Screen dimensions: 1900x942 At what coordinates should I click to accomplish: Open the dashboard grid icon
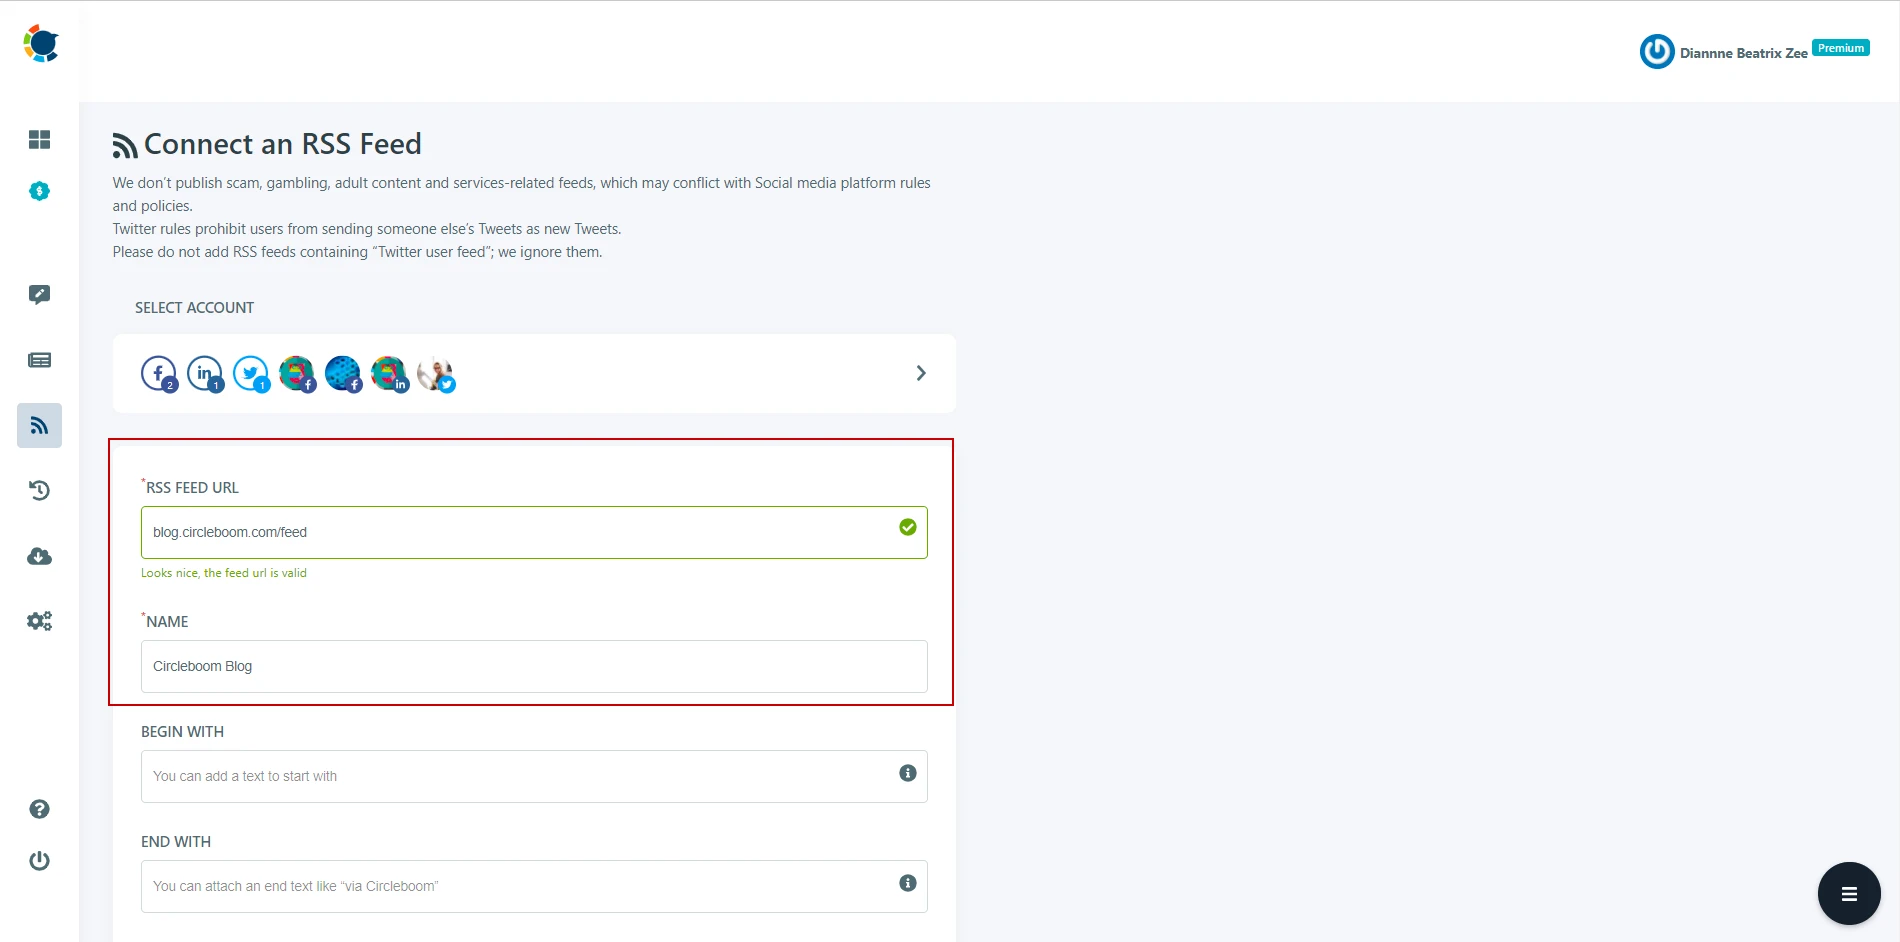click(39, 140)
